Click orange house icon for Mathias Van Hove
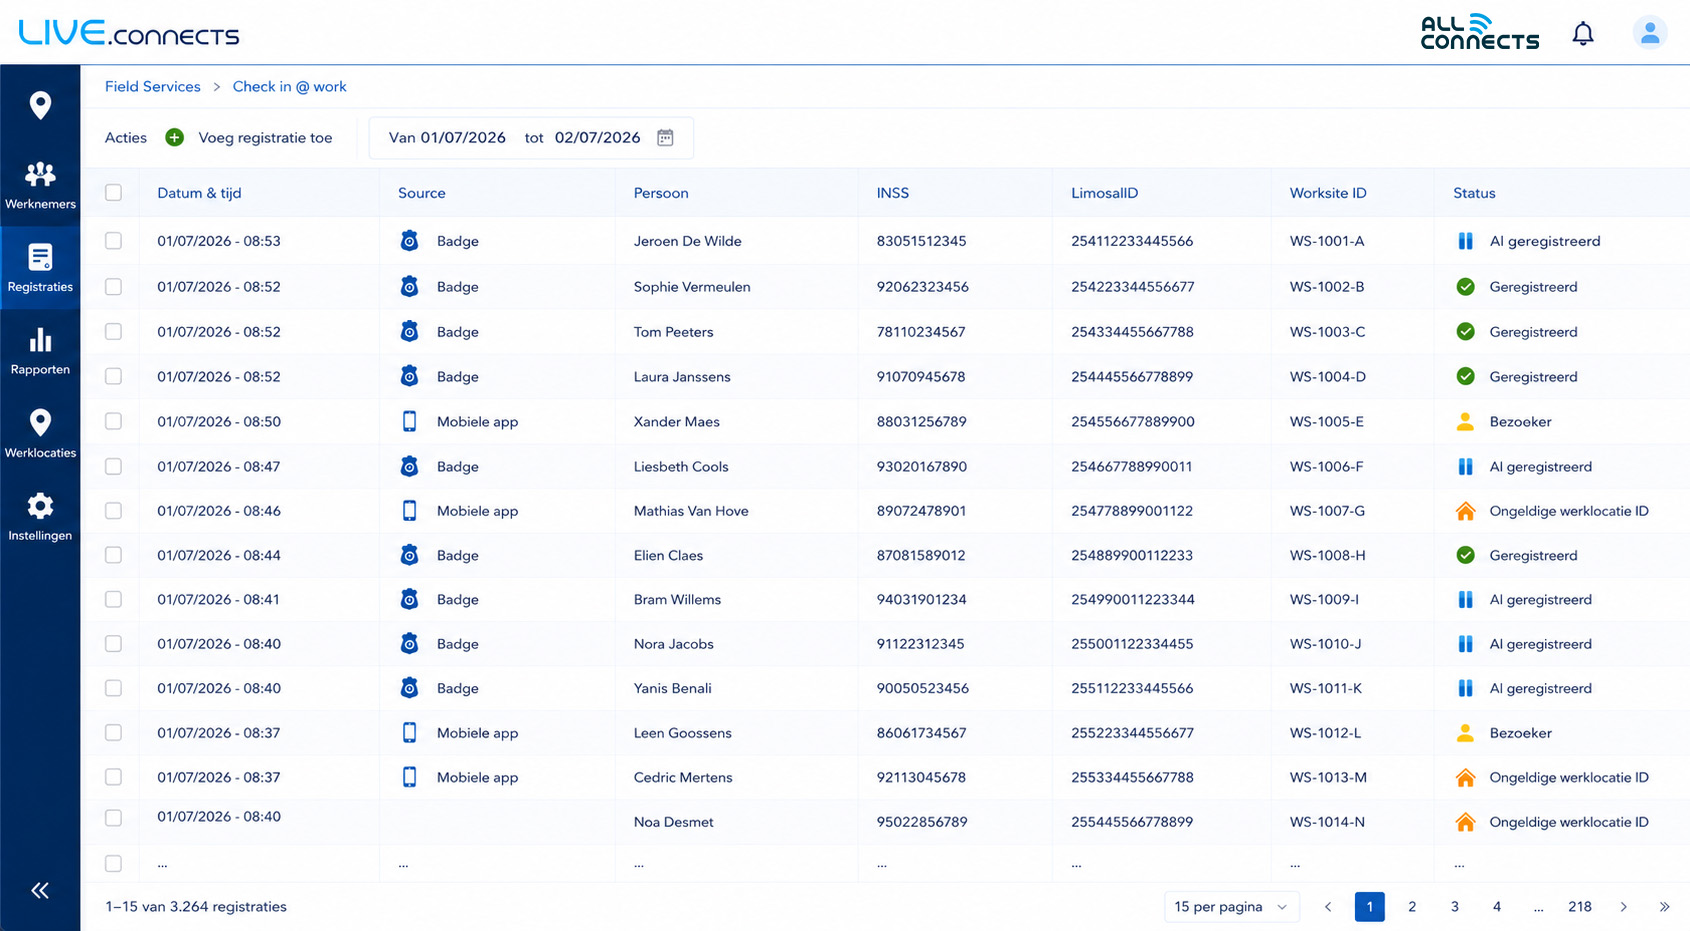Image resolution: width=1690 pixels, height=931 pixels. 1465,511
